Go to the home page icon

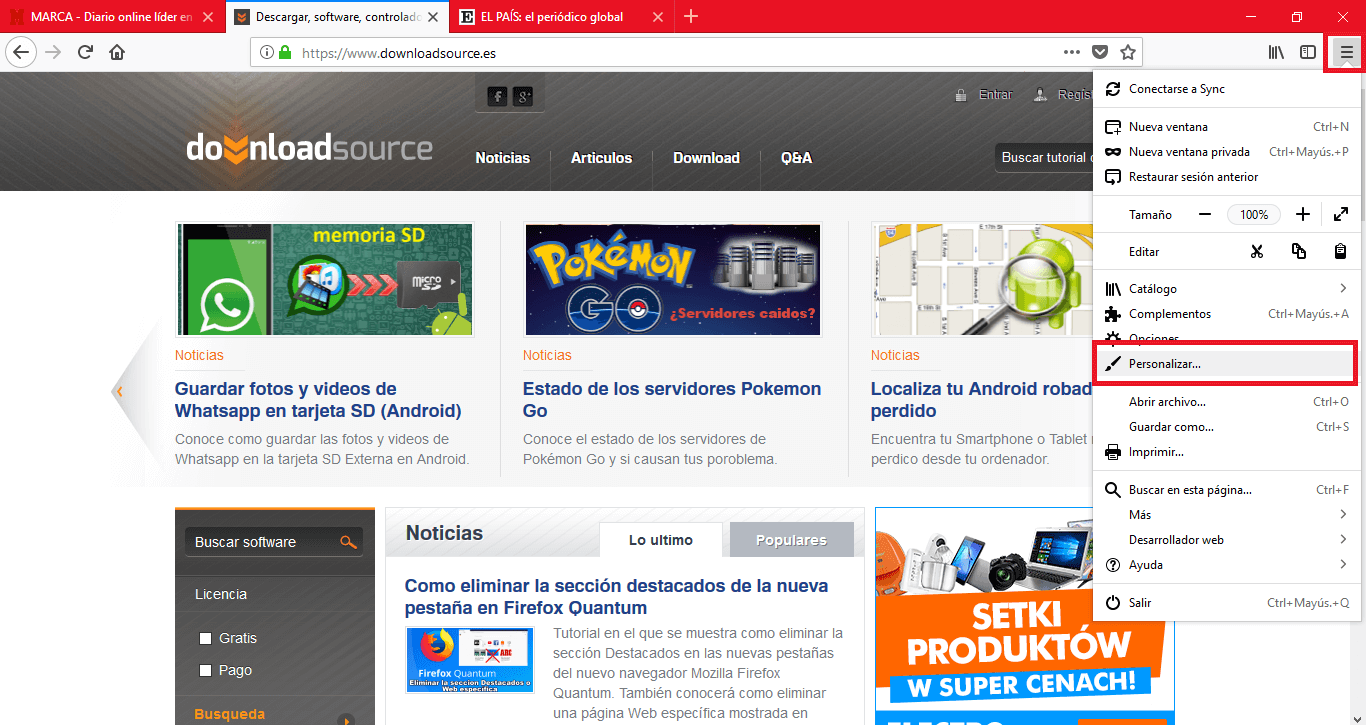coord(117,52)
